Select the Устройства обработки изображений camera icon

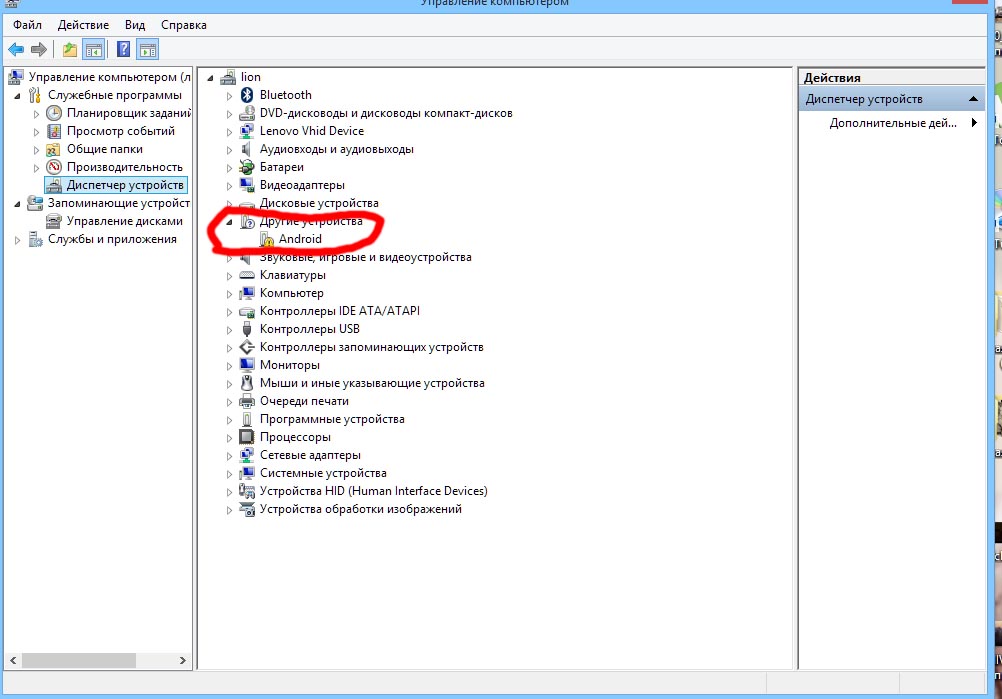coord(247,509)
